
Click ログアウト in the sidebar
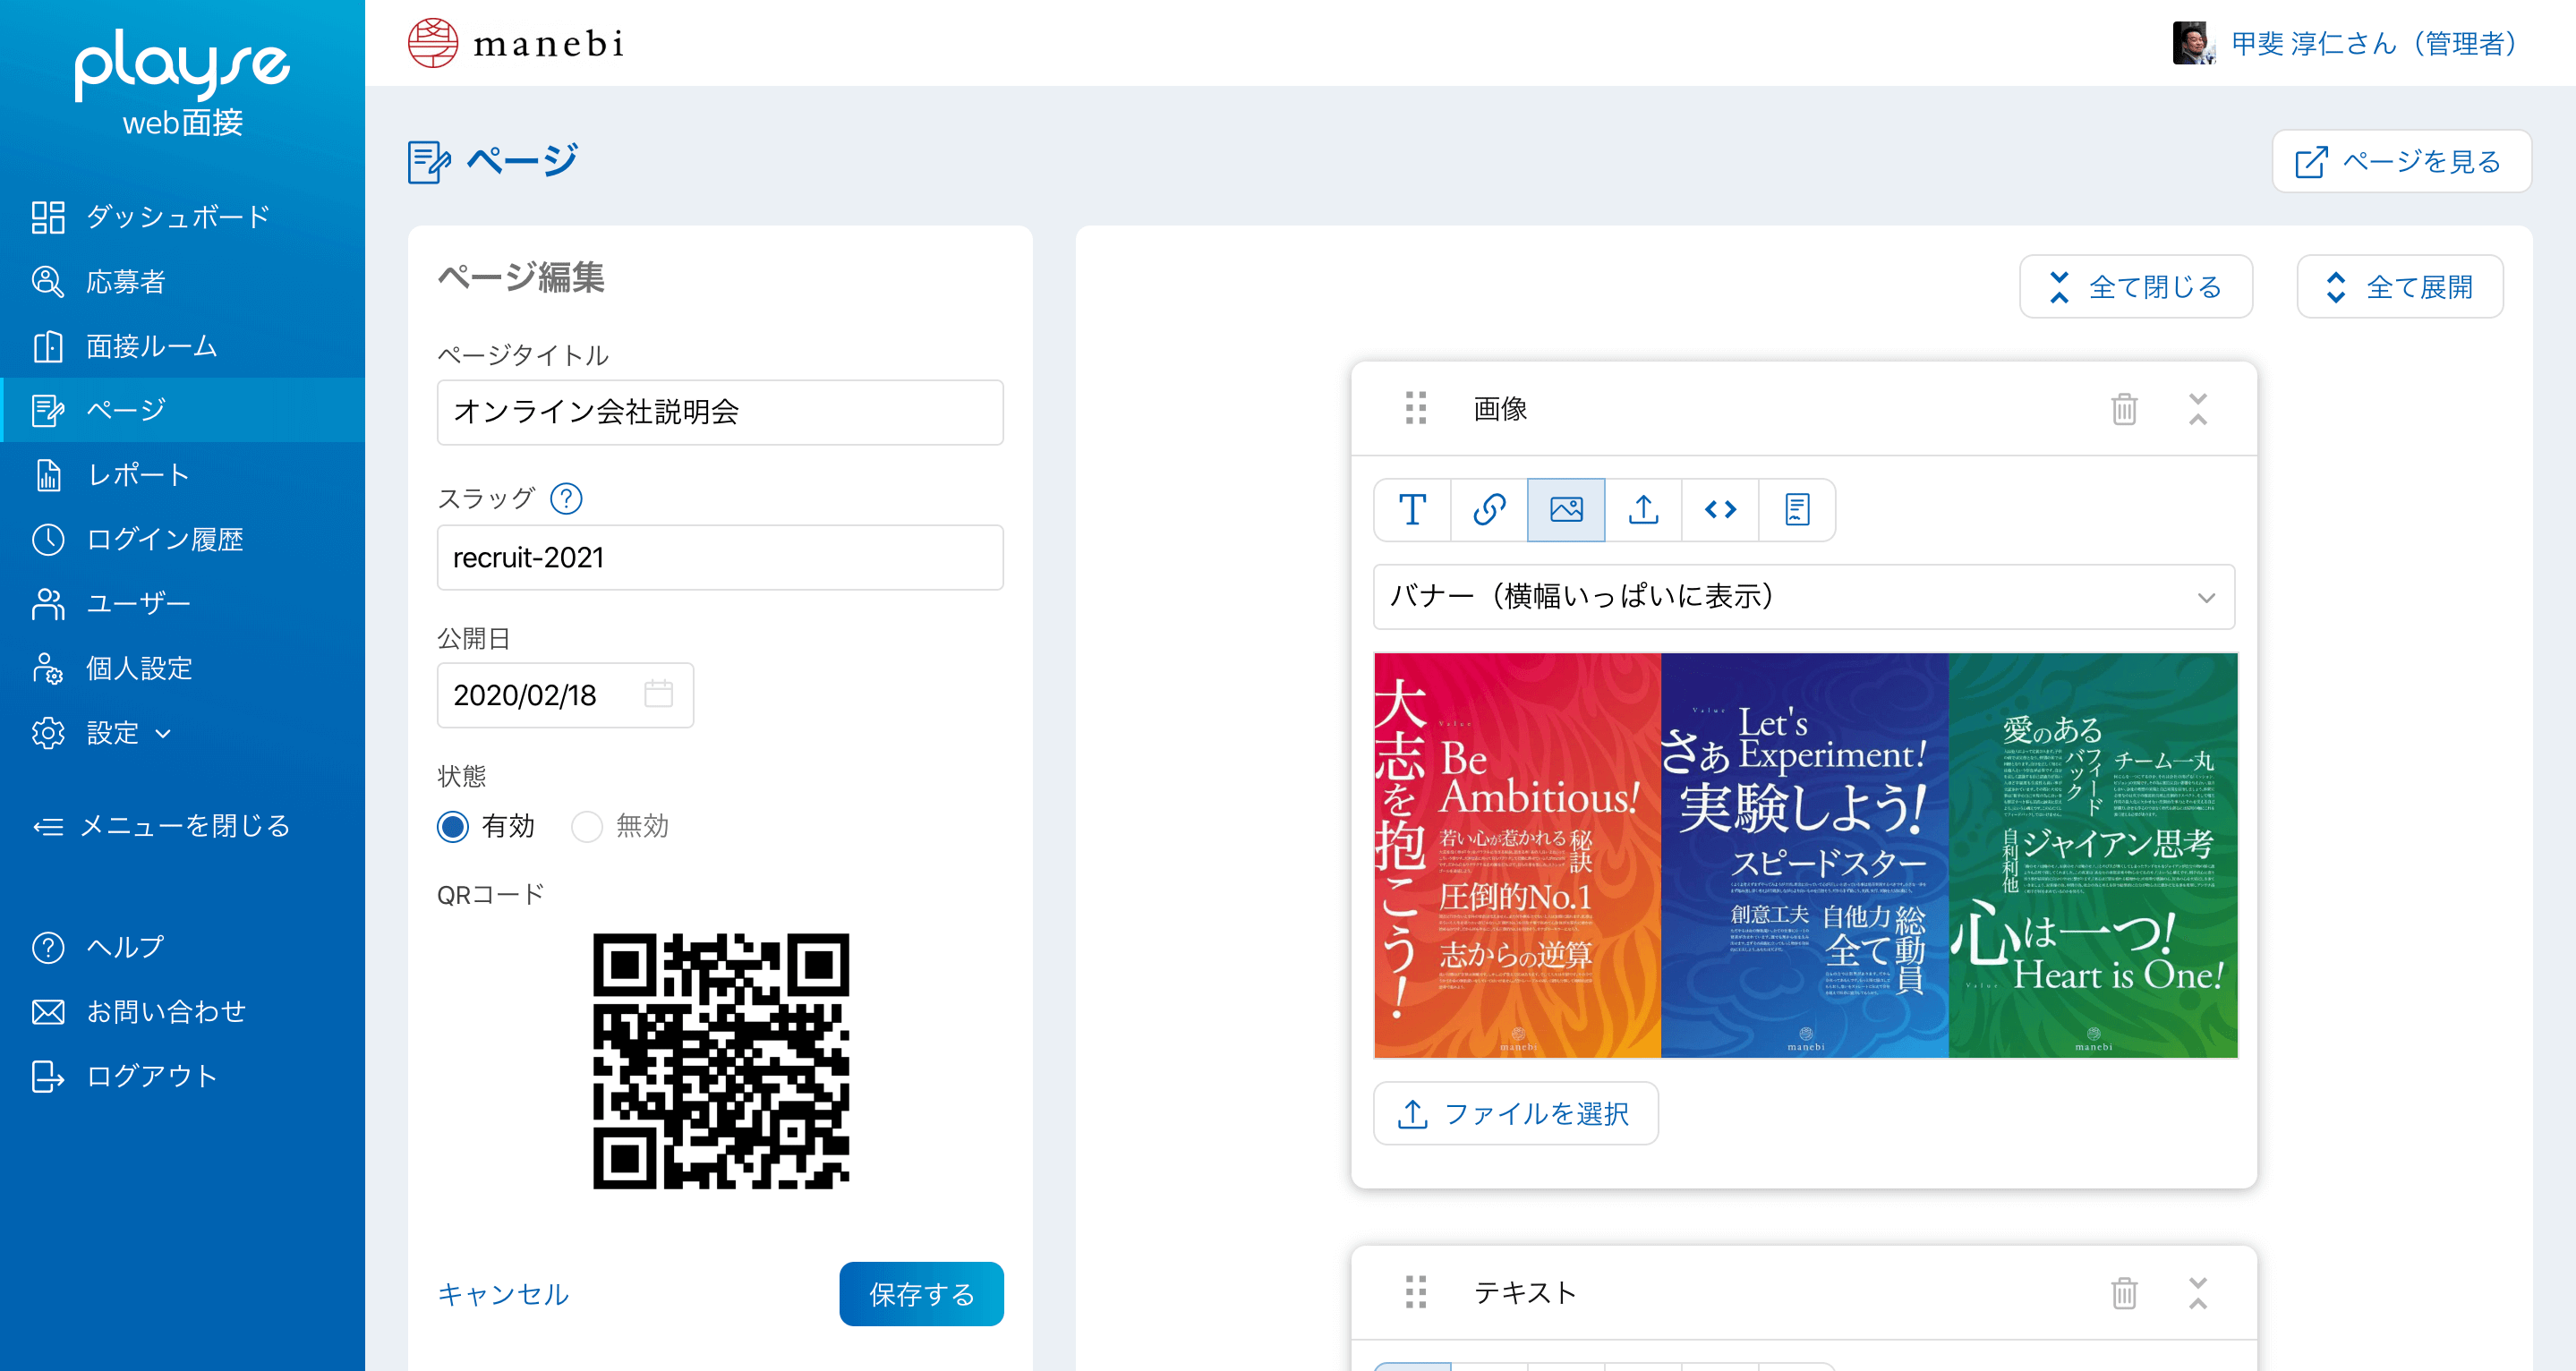coord(182,1076)
